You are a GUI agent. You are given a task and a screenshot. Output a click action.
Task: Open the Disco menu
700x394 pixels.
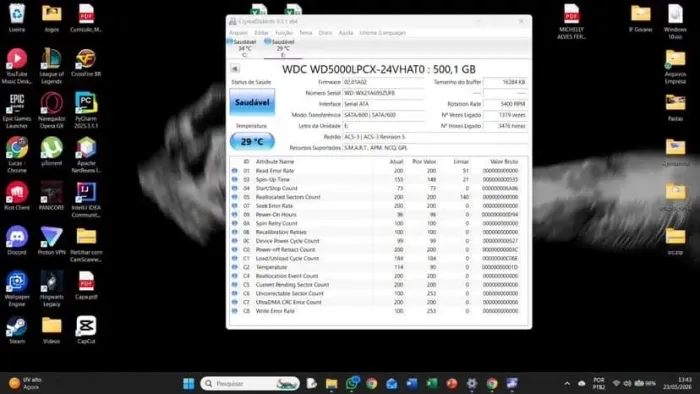[325, 33]
